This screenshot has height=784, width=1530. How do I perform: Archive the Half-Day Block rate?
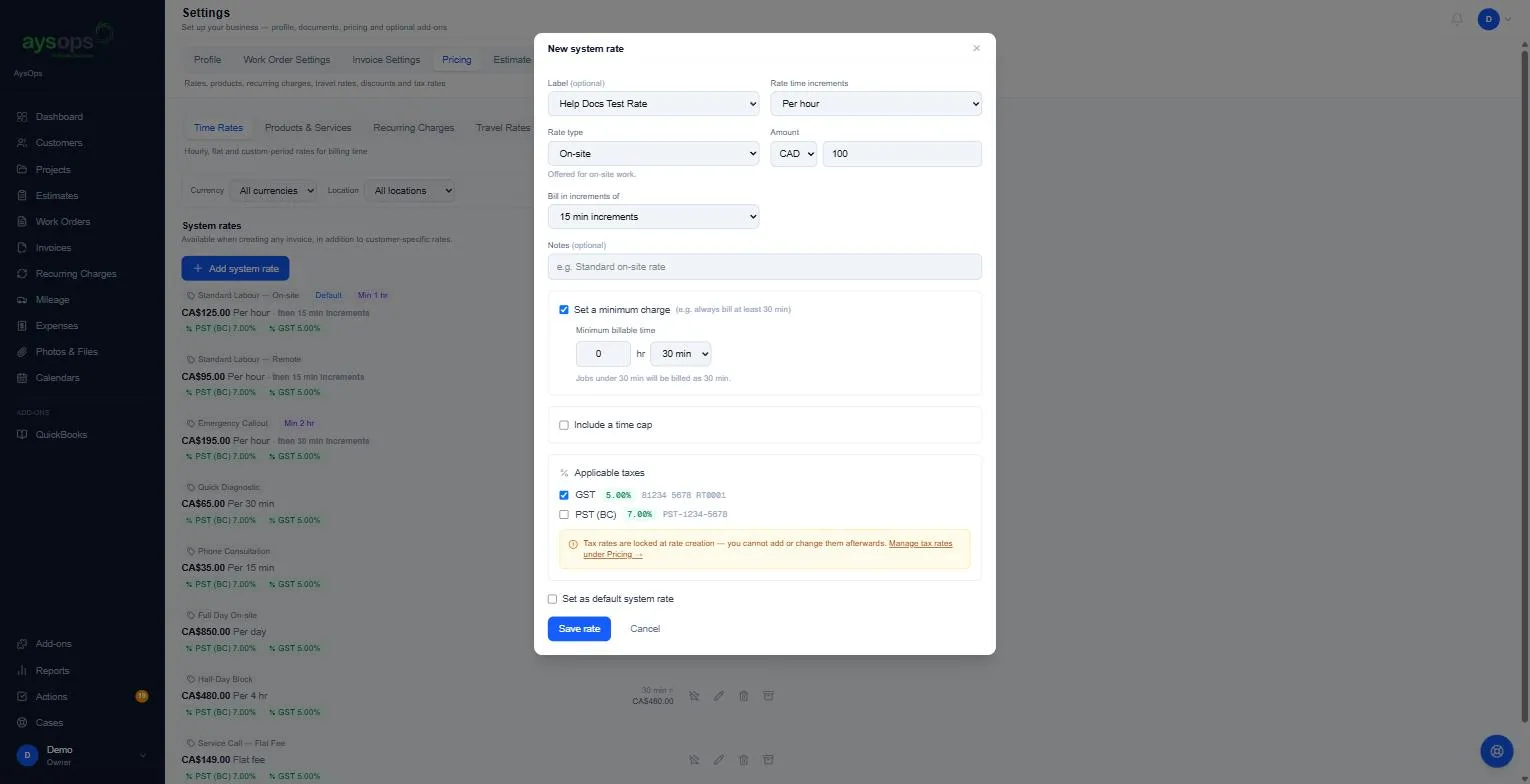[x=768, y=696]
